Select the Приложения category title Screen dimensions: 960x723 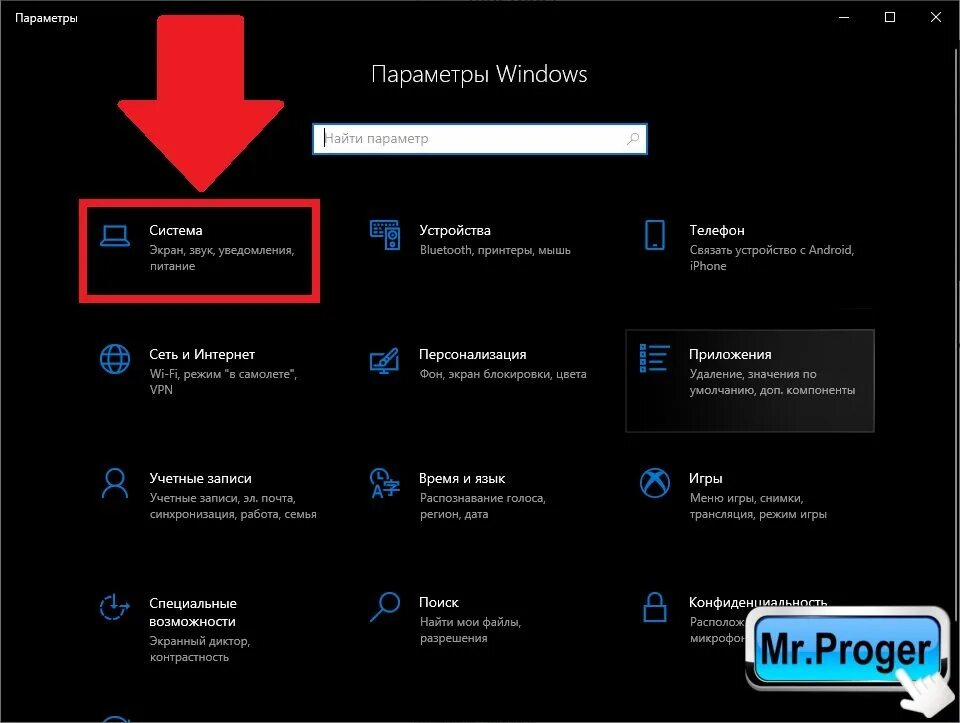(x=730, y=354)
